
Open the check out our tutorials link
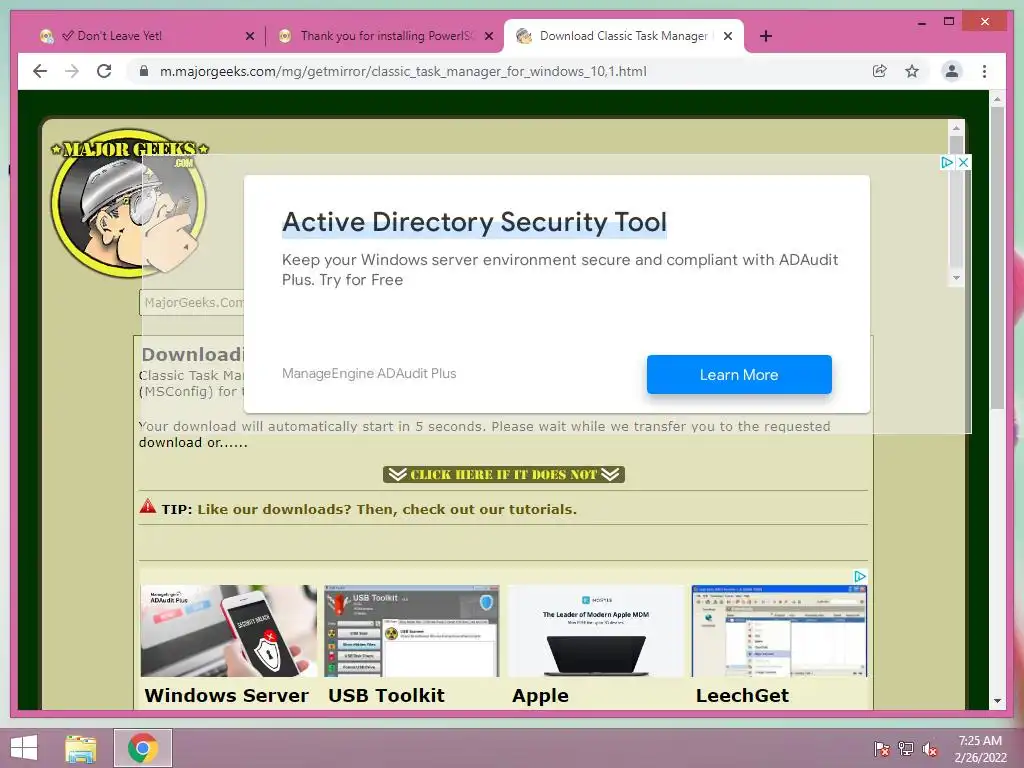387,509
